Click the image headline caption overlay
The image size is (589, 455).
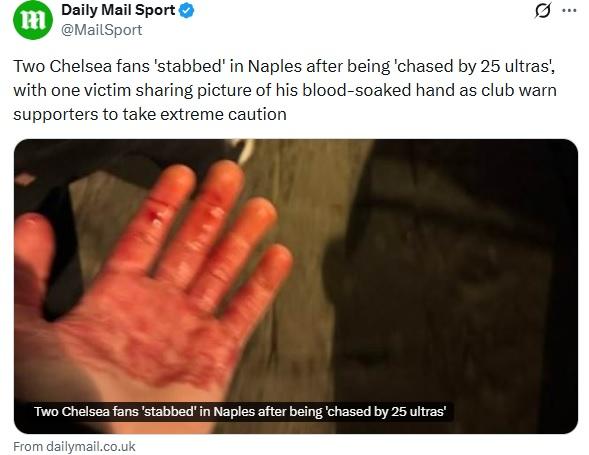point(240,411)
